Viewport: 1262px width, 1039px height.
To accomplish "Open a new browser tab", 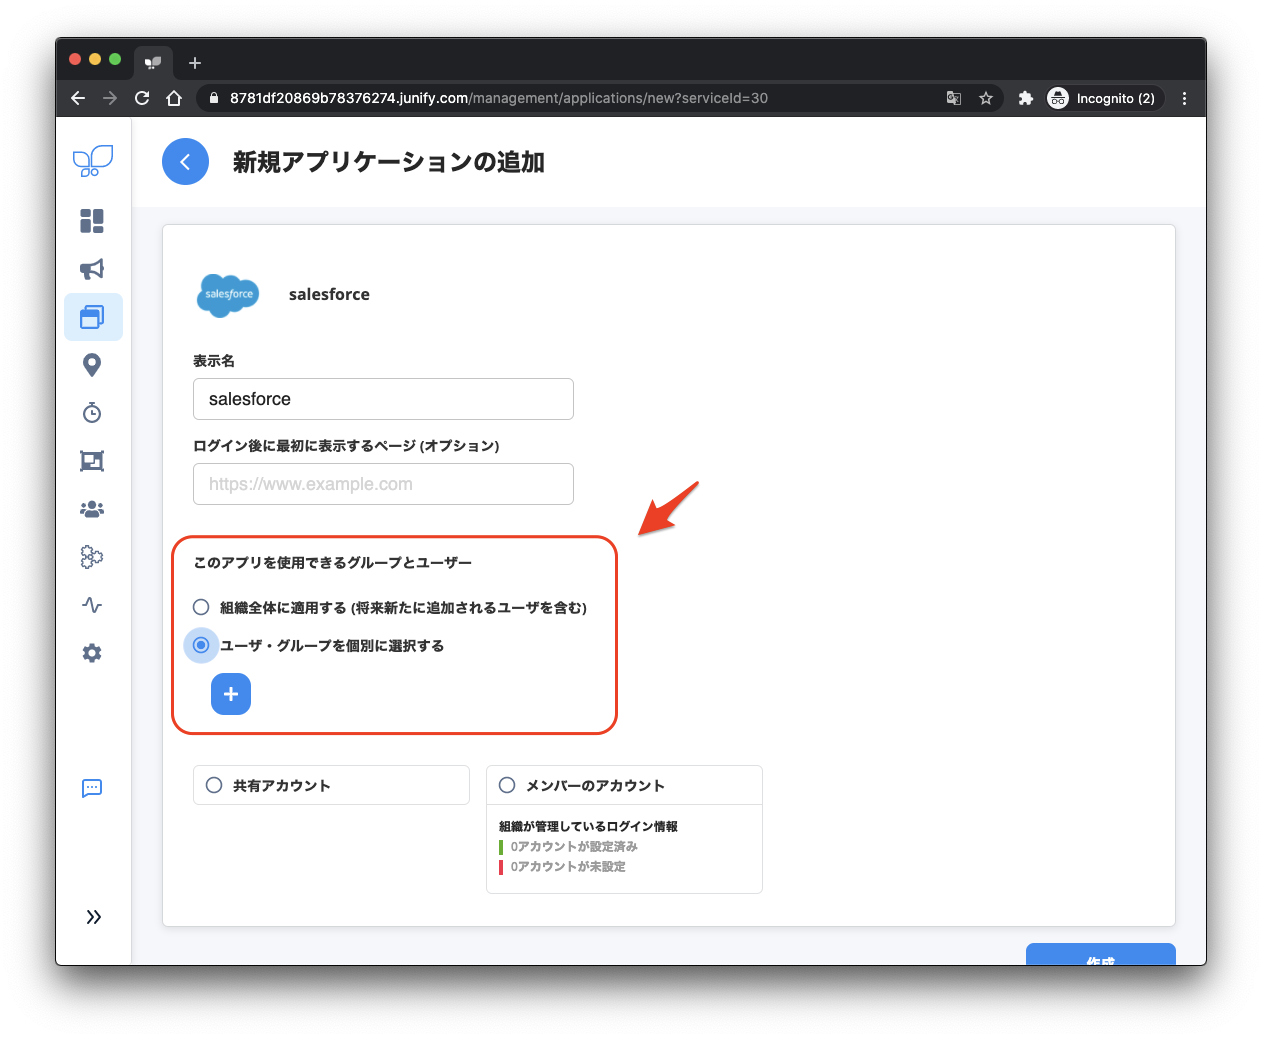I will (195, 63).
